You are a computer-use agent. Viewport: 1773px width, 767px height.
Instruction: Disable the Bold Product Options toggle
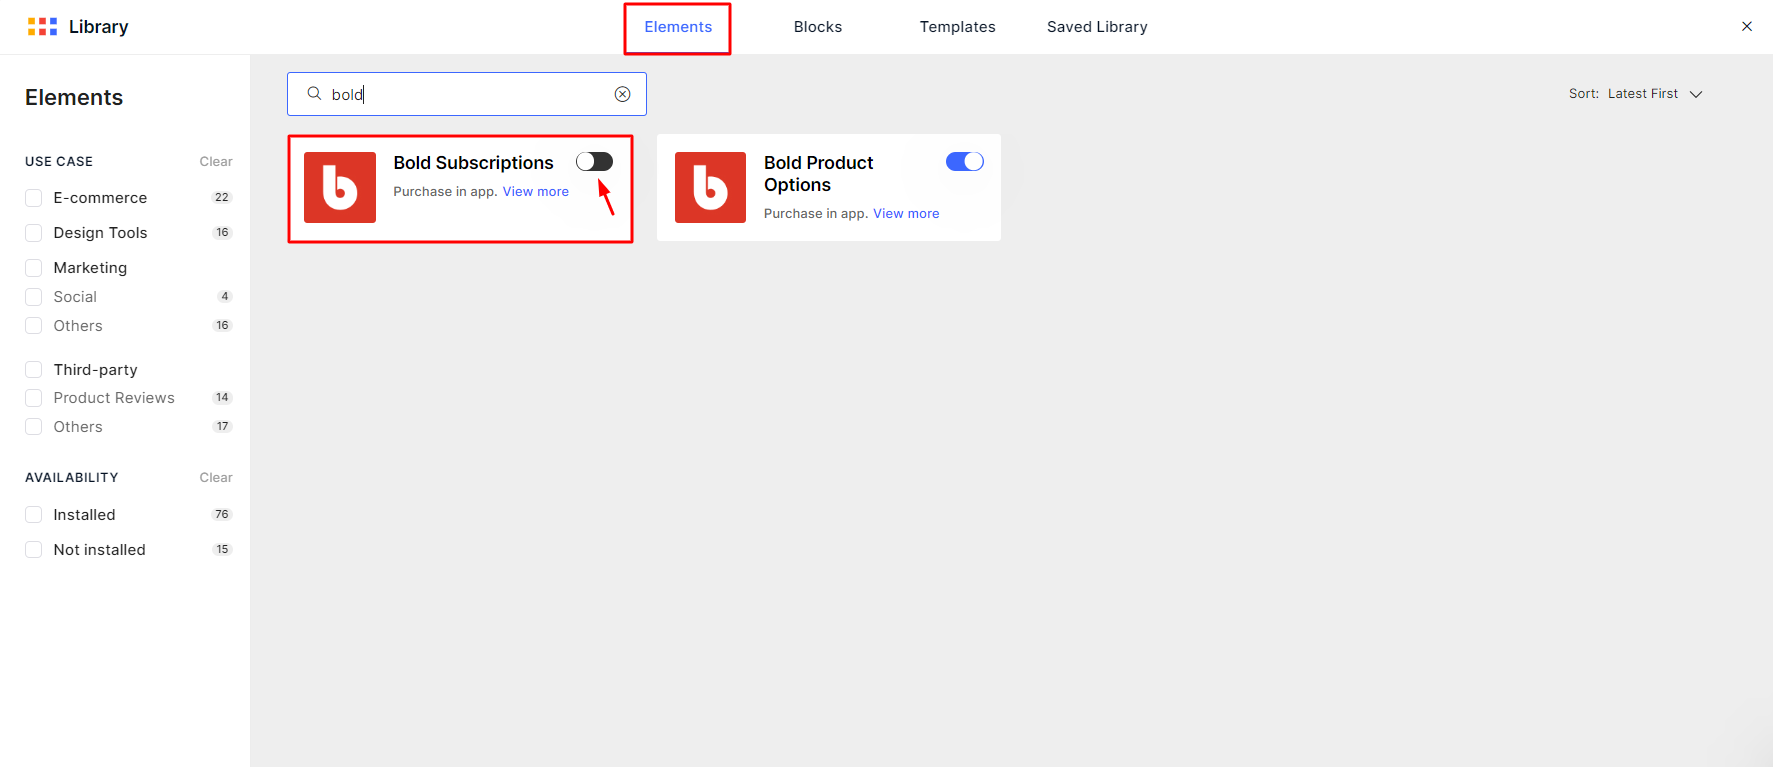(x=964, y=162)
